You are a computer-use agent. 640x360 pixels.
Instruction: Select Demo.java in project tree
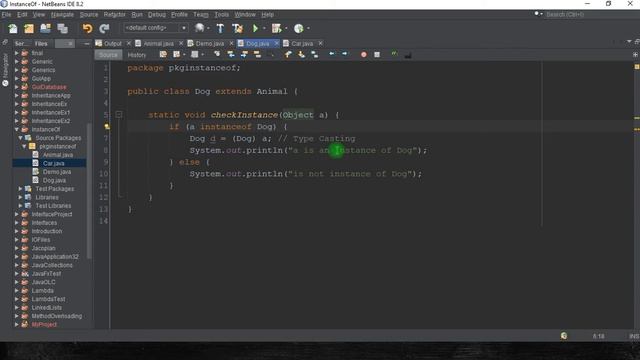[57, 172]
